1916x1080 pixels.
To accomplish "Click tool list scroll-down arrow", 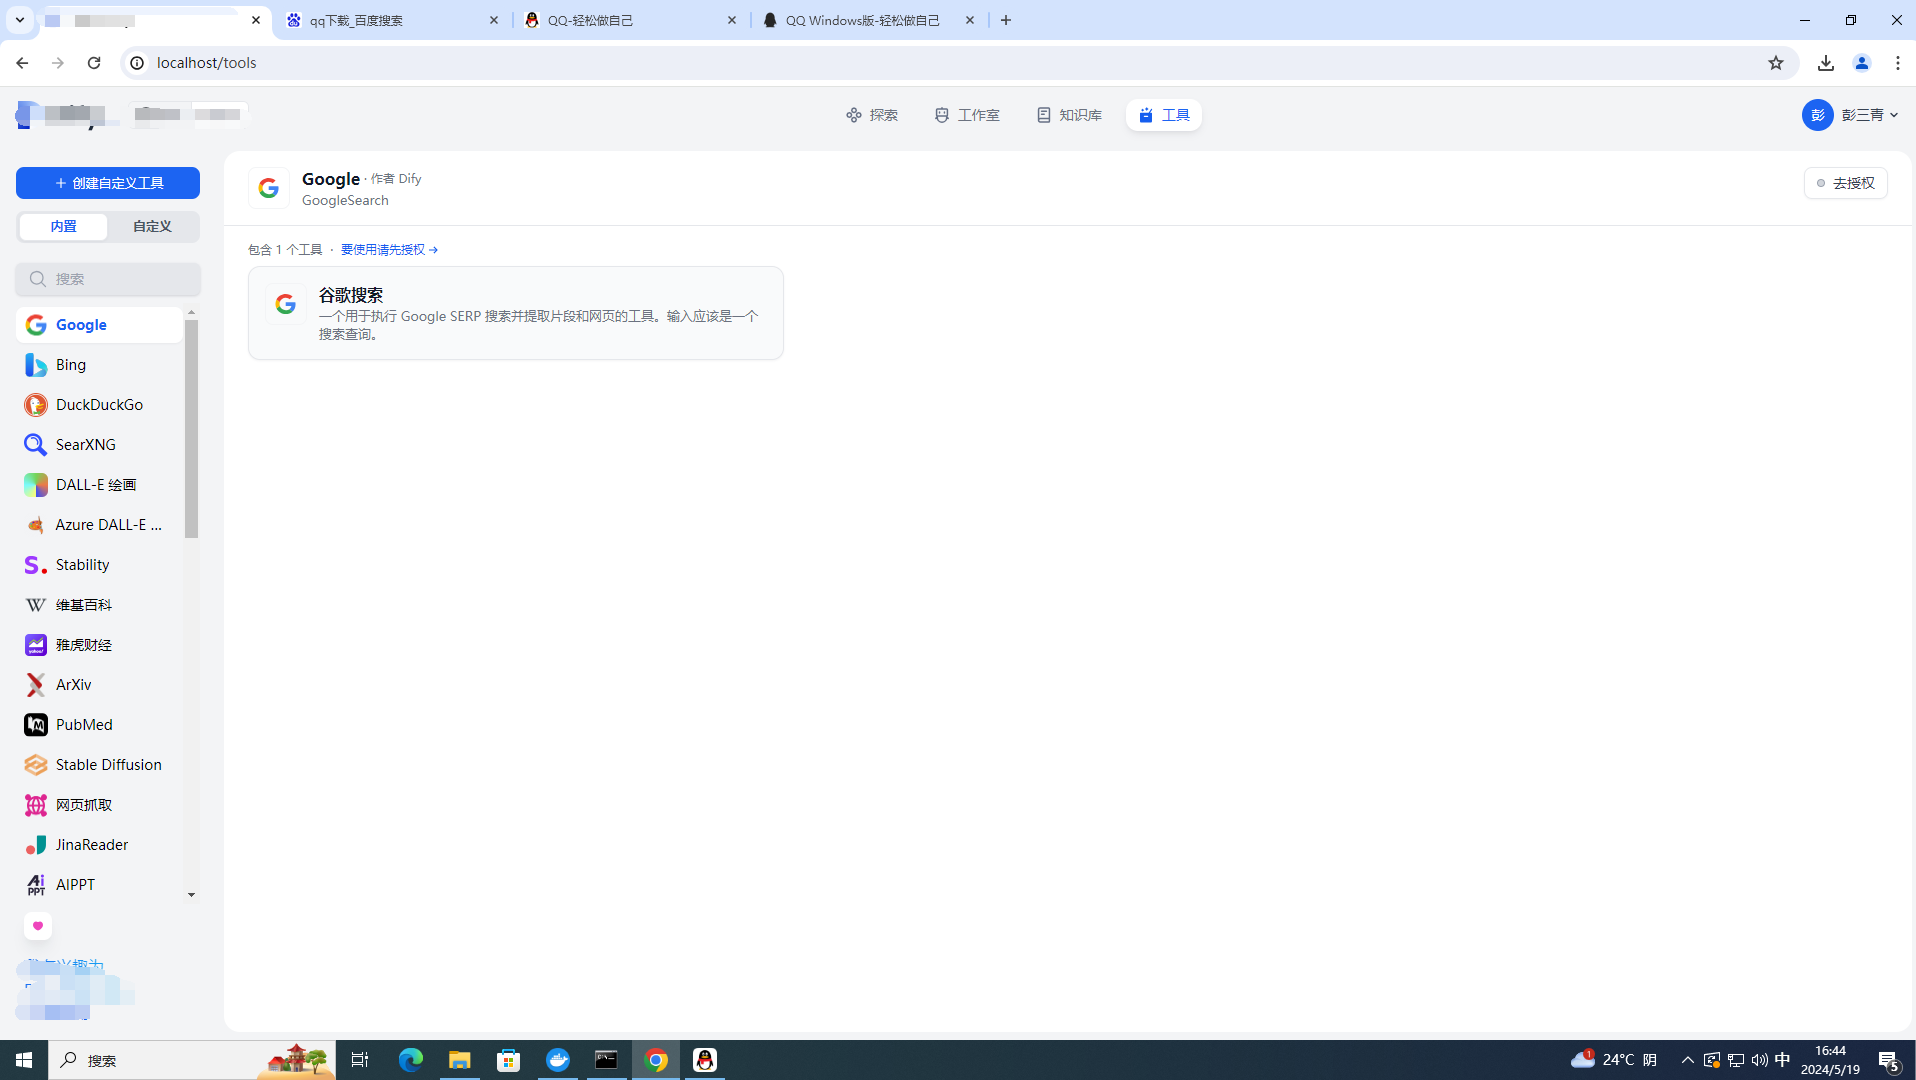I will tap(192, 895).
